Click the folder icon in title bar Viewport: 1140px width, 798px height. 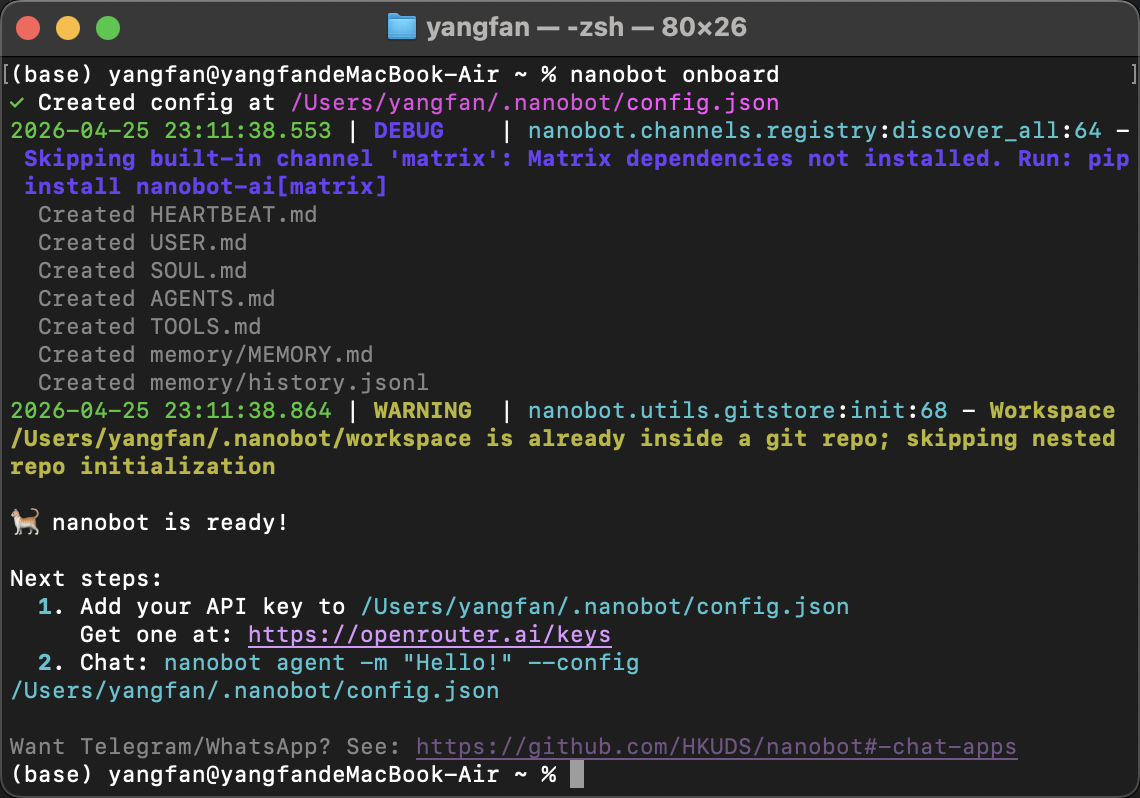click(401, 27)
